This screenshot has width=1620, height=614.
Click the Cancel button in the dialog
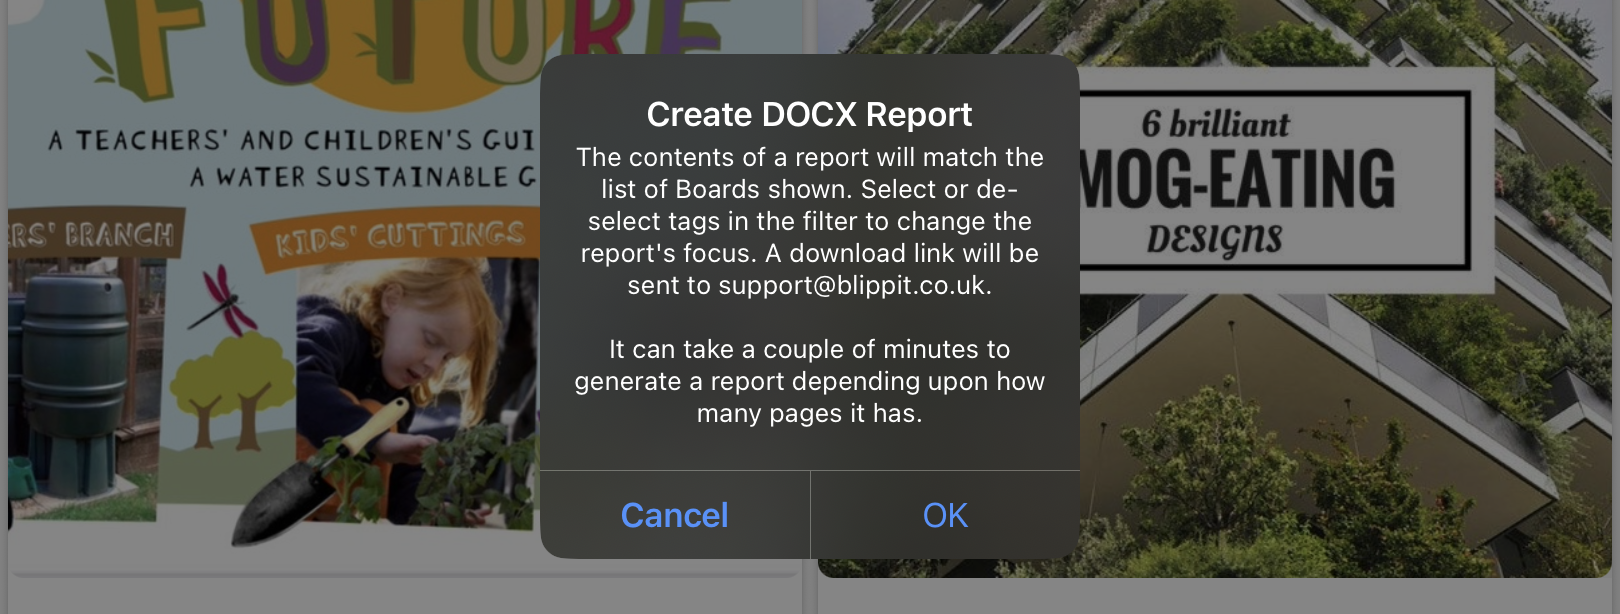675,515
